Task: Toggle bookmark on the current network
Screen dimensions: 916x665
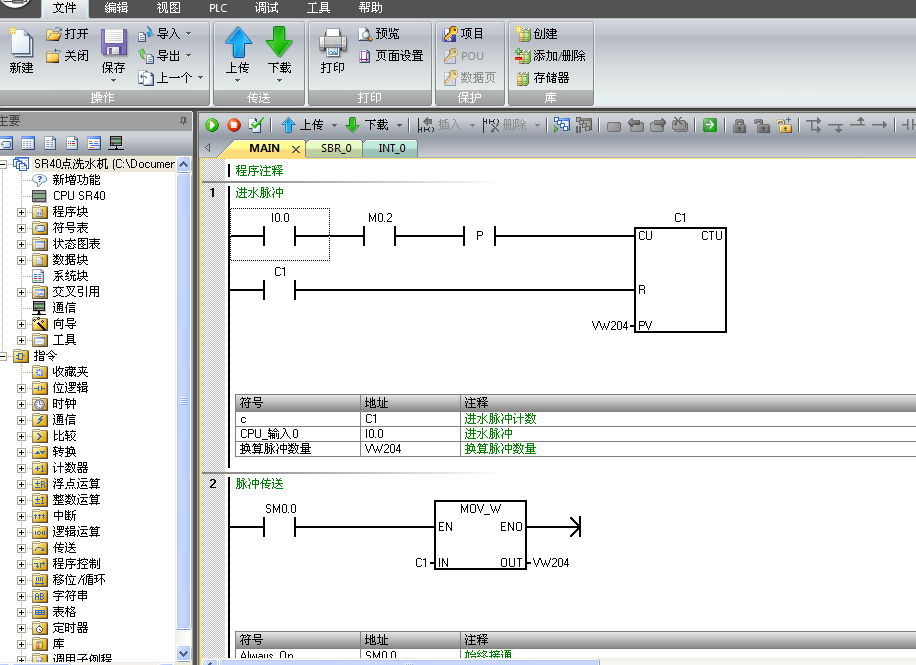Action: (613, 126)
